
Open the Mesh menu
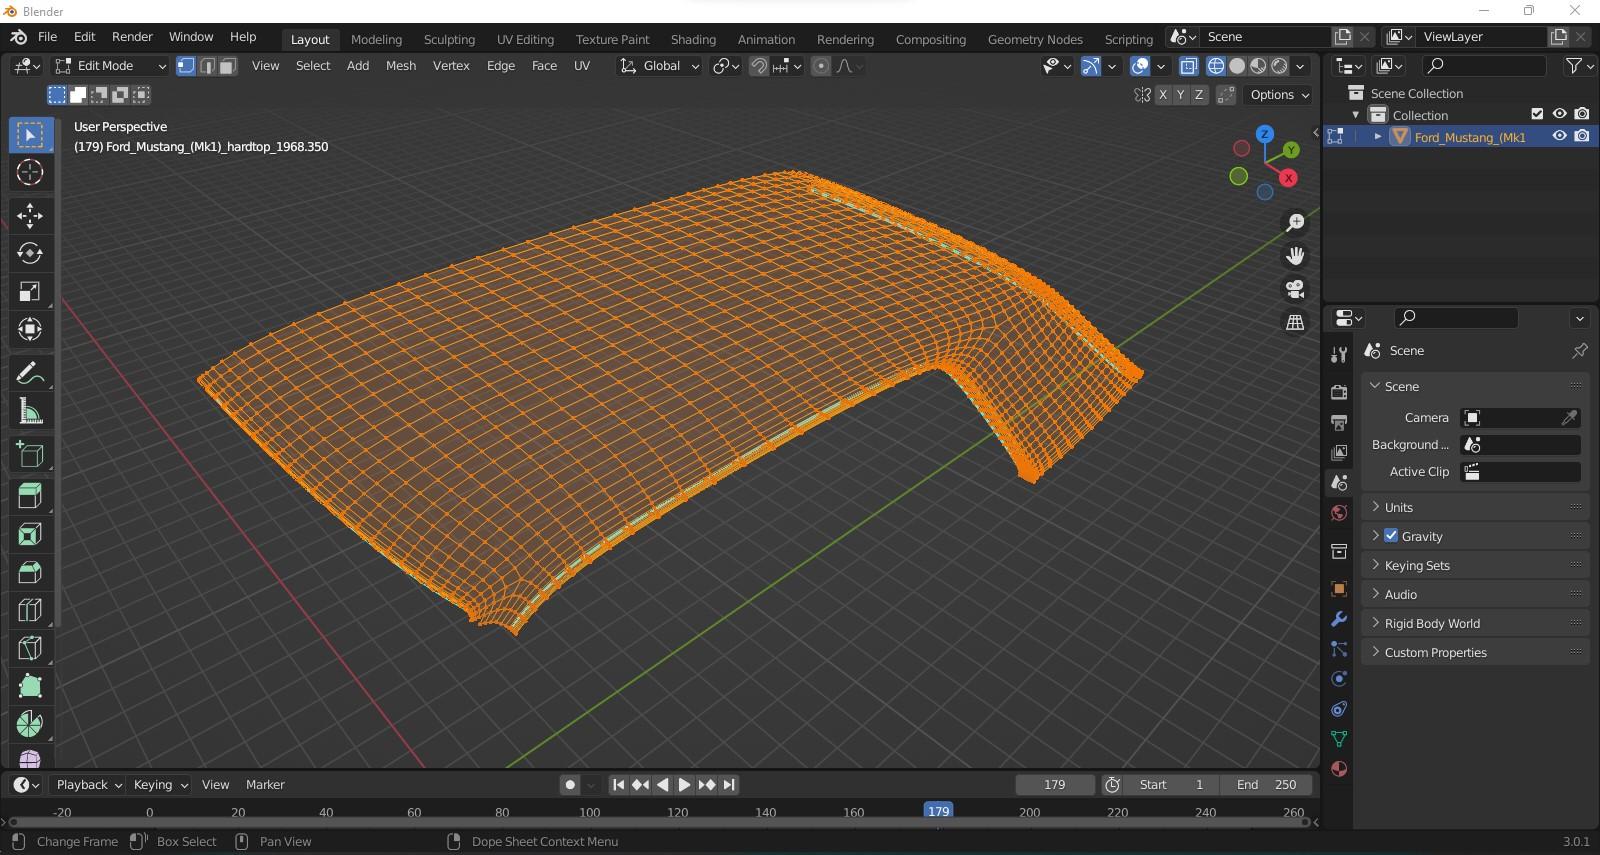[401, 66]
